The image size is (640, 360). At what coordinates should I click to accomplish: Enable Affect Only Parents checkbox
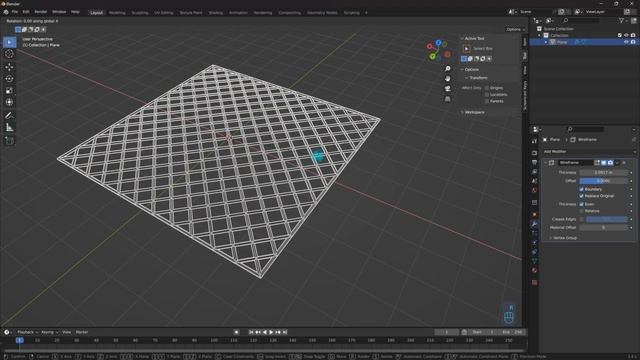pyautogui.click(x=487, y=101)
